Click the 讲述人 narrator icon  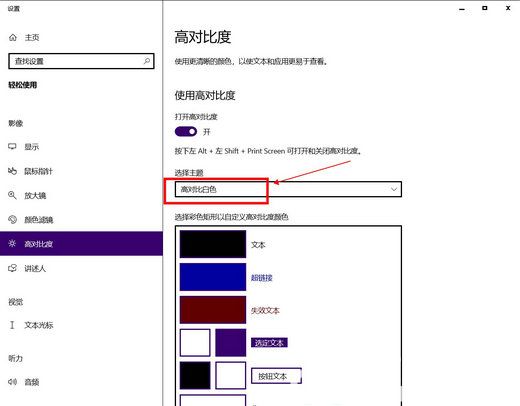[x=12, y=268]
